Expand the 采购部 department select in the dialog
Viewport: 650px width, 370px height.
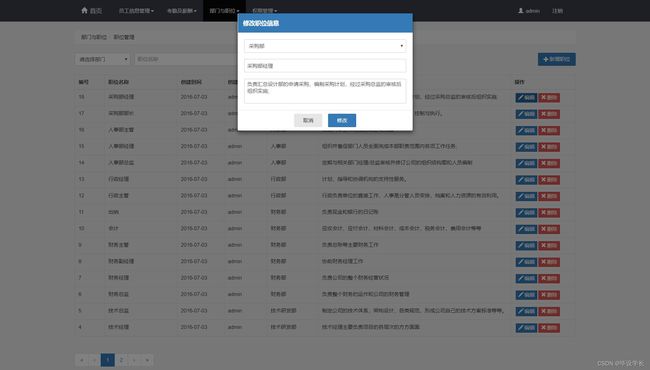(325, 46)
